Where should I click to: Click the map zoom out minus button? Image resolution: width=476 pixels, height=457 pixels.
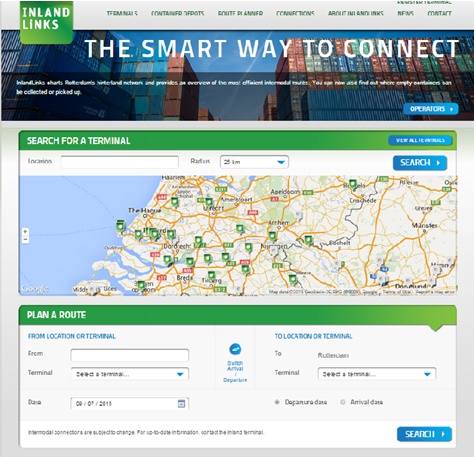25,239
